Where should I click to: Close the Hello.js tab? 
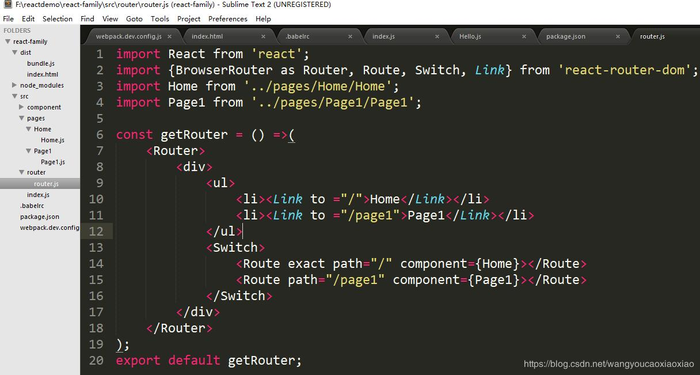point(524,37)
